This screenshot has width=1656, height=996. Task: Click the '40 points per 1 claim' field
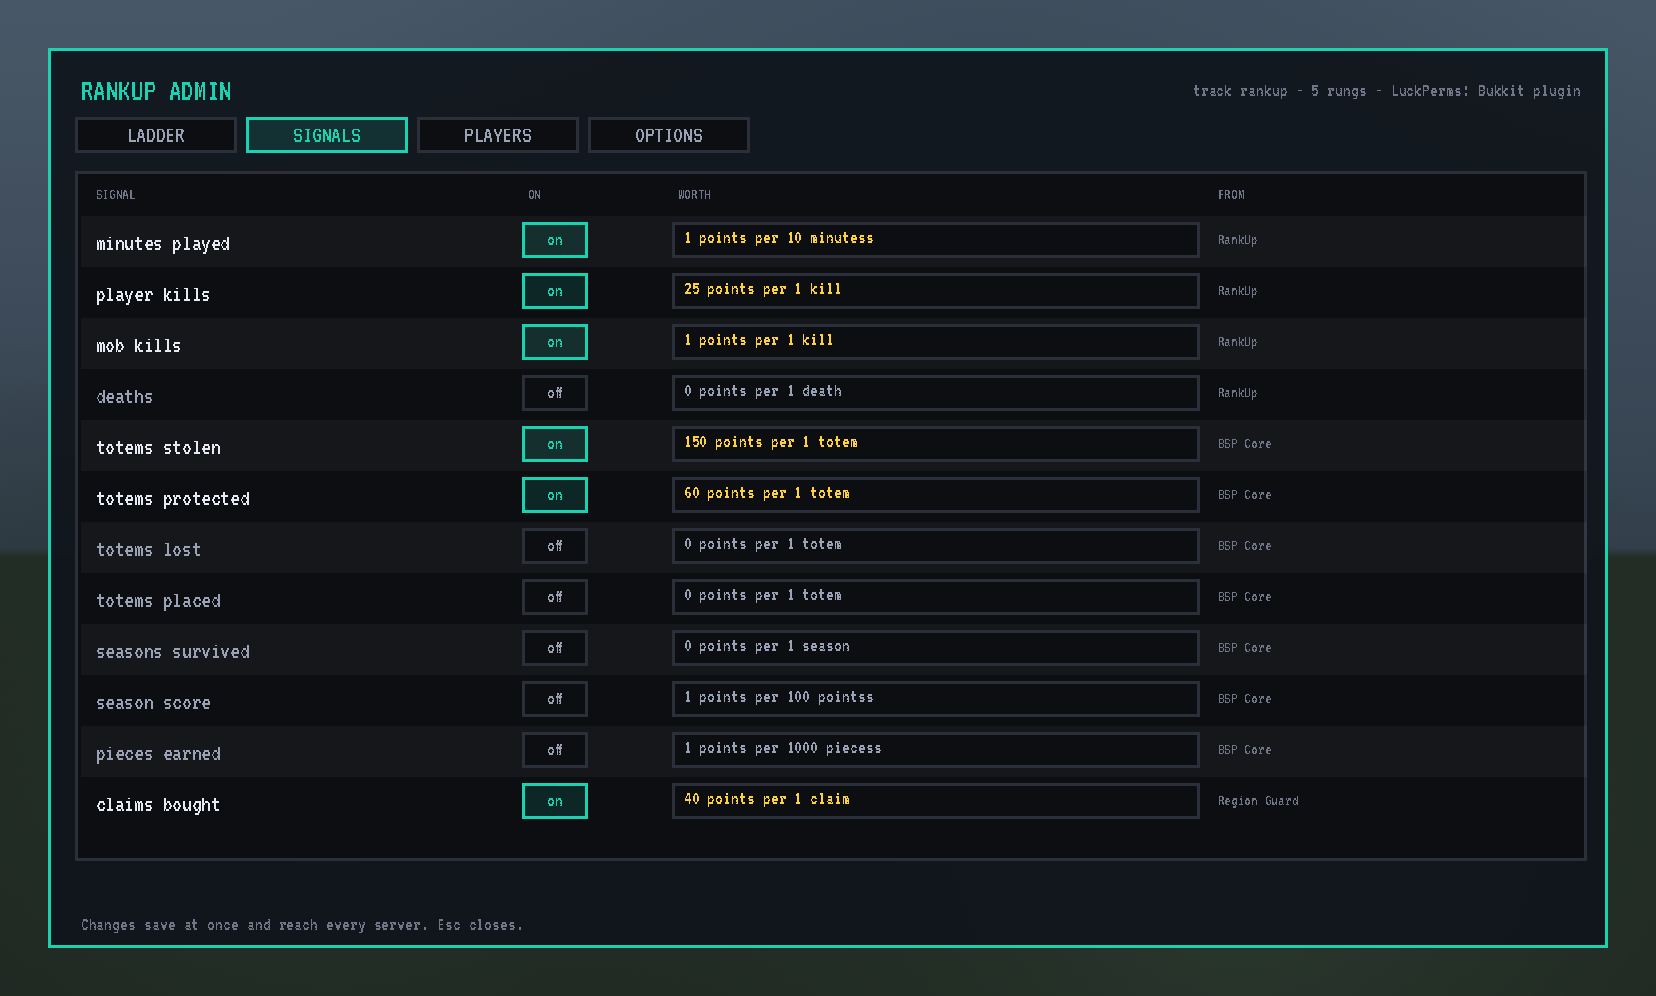point(936,801)
